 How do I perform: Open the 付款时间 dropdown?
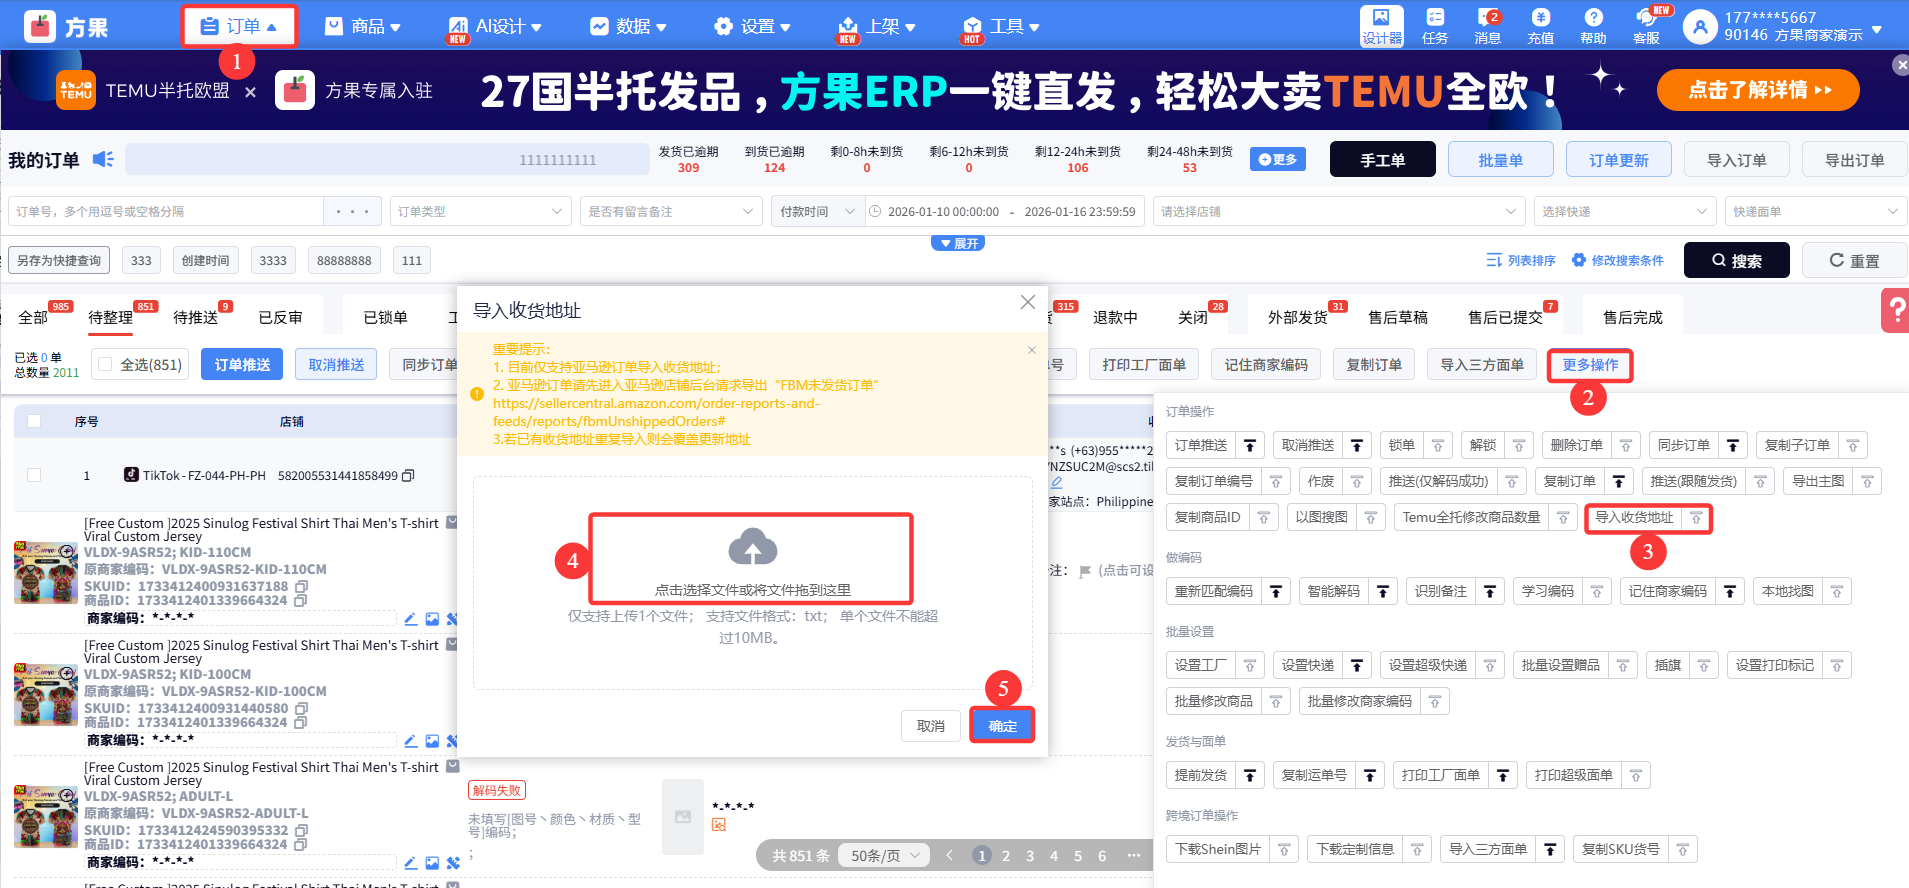(x=817, y=211)
